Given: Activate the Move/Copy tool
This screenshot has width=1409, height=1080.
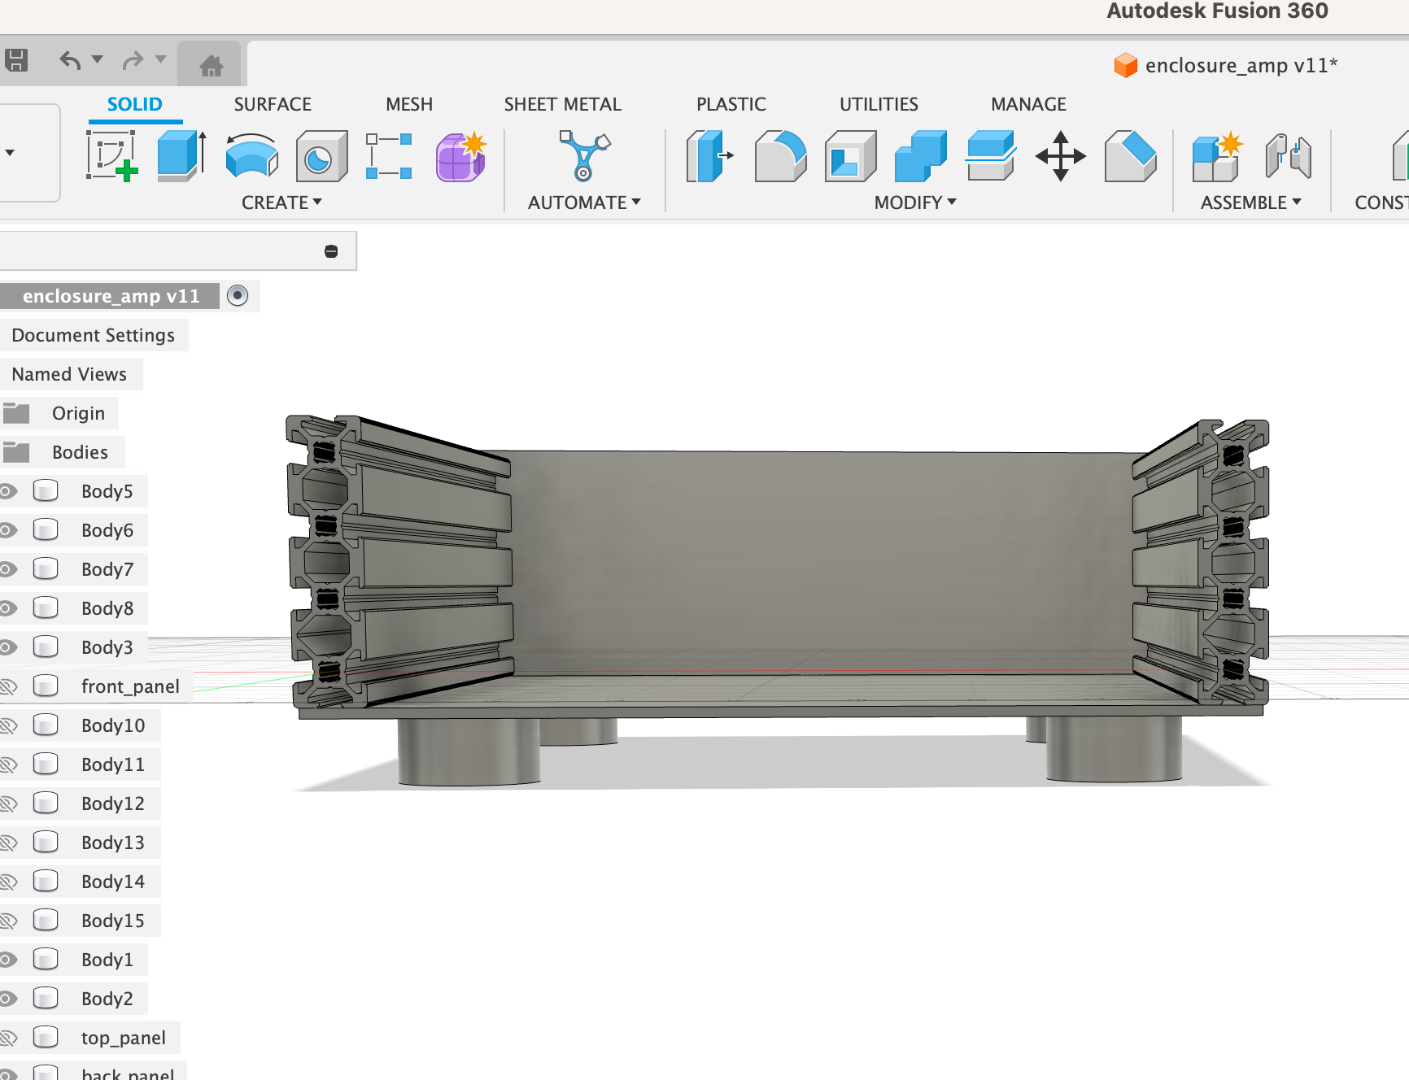Looking at the screenshot, I should coord(1060,156).
